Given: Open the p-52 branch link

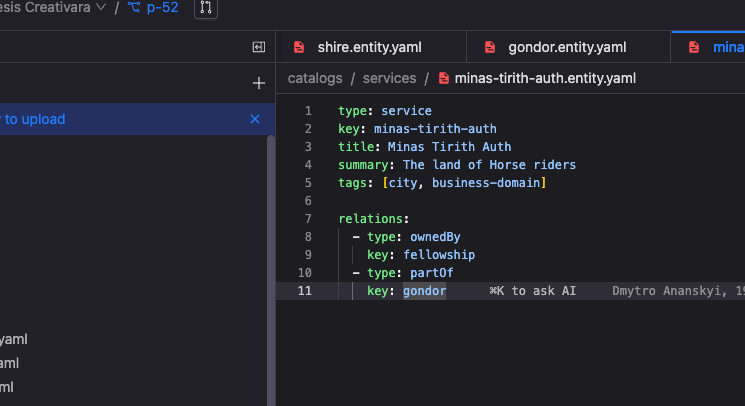Looking at the screenshot, I should 162,8.
